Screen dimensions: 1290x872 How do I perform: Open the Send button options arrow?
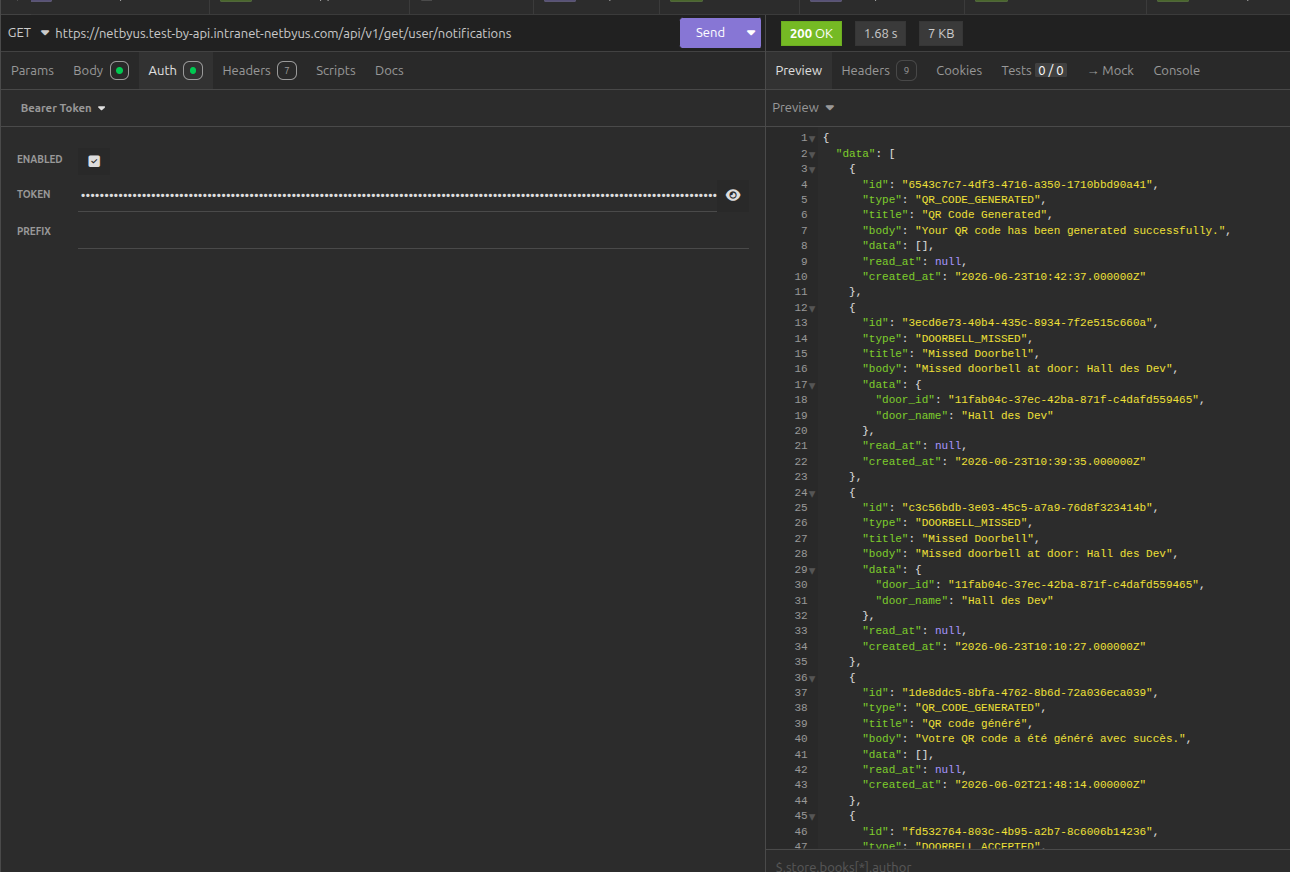coord(752,33)
